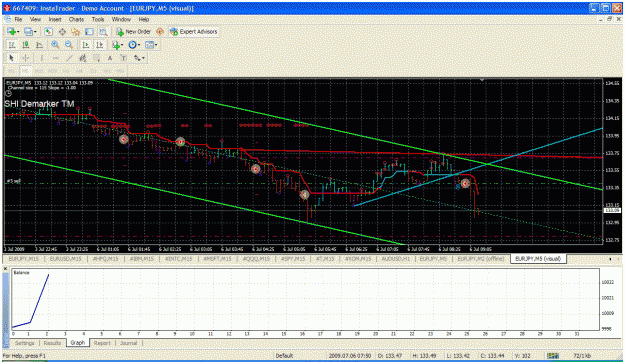The image size is (625, 362).
Task: Select the text label tool
Action: [124, 58]
